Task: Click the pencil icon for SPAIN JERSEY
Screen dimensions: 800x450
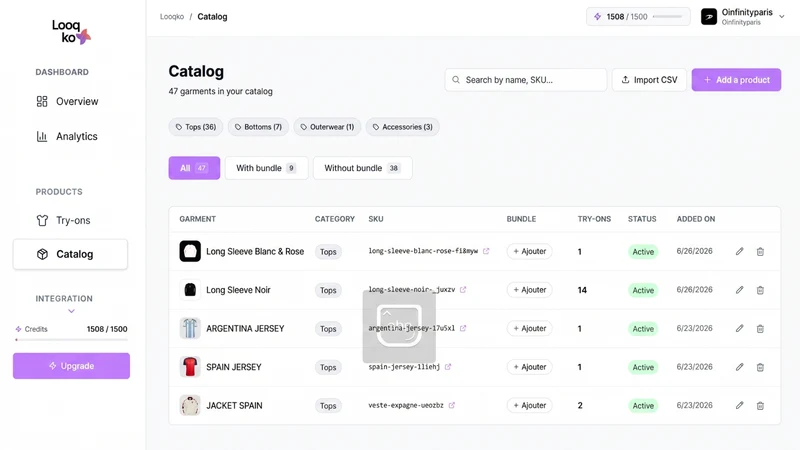Action: [739, 367]
